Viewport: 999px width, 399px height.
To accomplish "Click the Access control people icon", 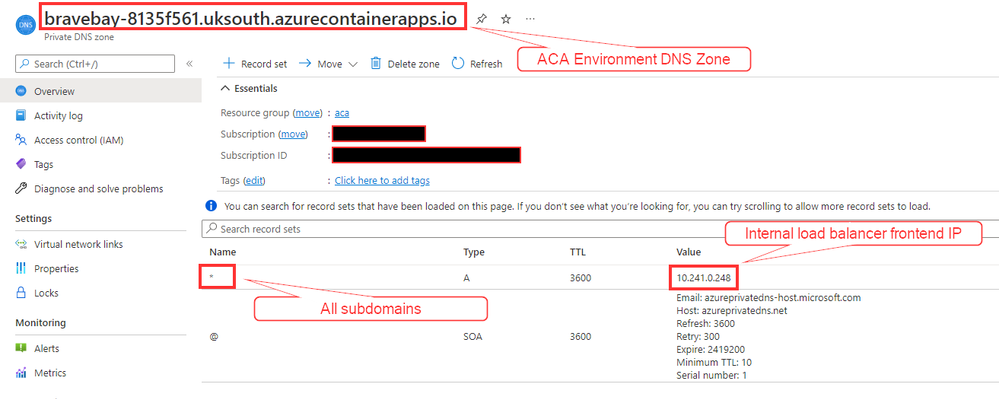I will [x=21, y=140].
